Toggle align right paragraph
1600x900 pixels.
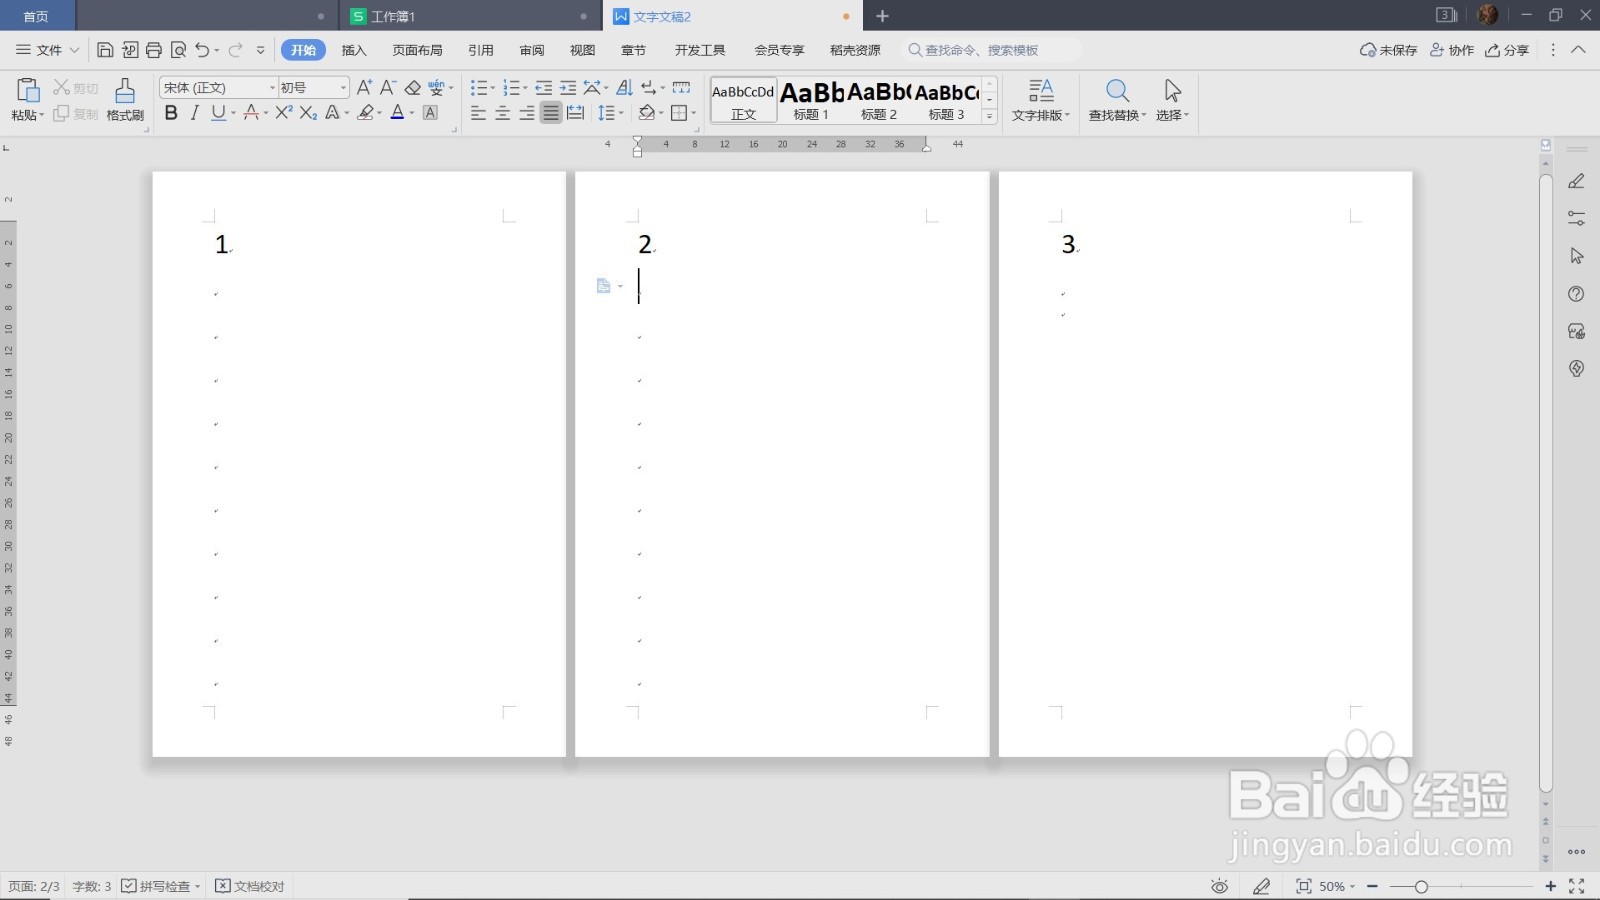[527, 113]
